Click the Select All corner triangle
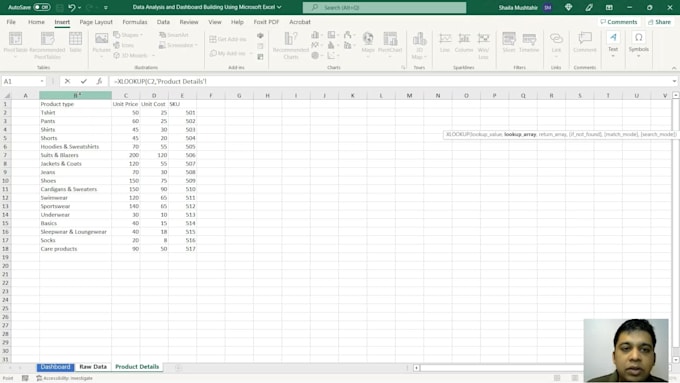680x383 pixels. point(7,95)
